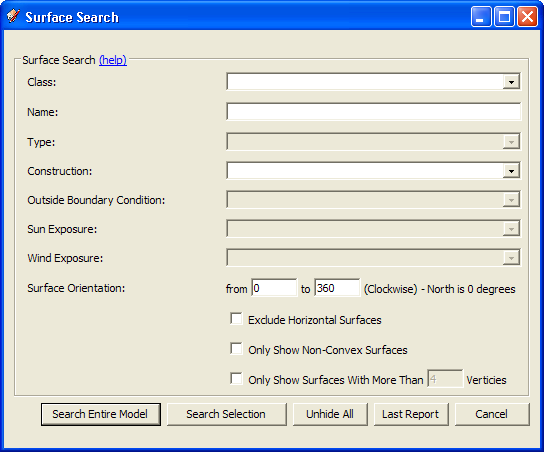Open the Construction dropdown list
Screen dimensions: 544x452
coord(511,171)
